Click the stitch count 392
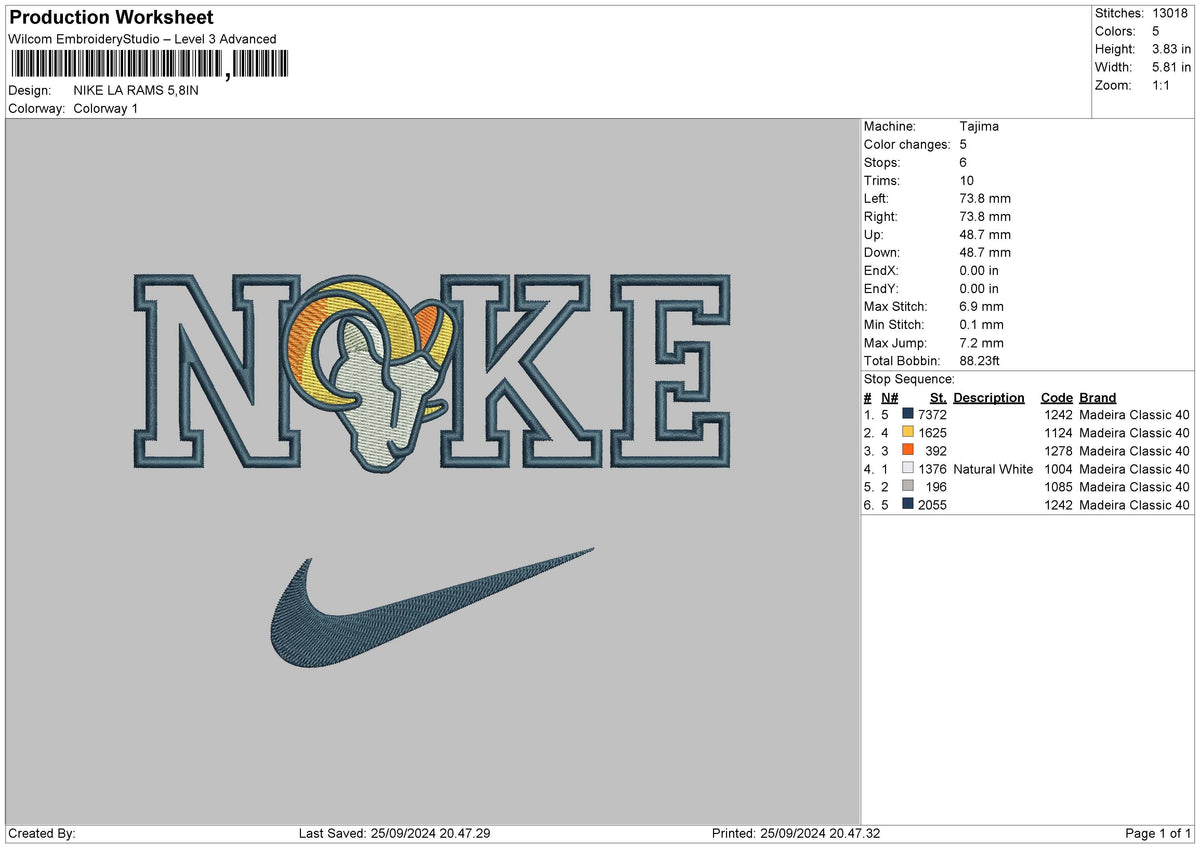1200x848 pixels. point(936,451)
